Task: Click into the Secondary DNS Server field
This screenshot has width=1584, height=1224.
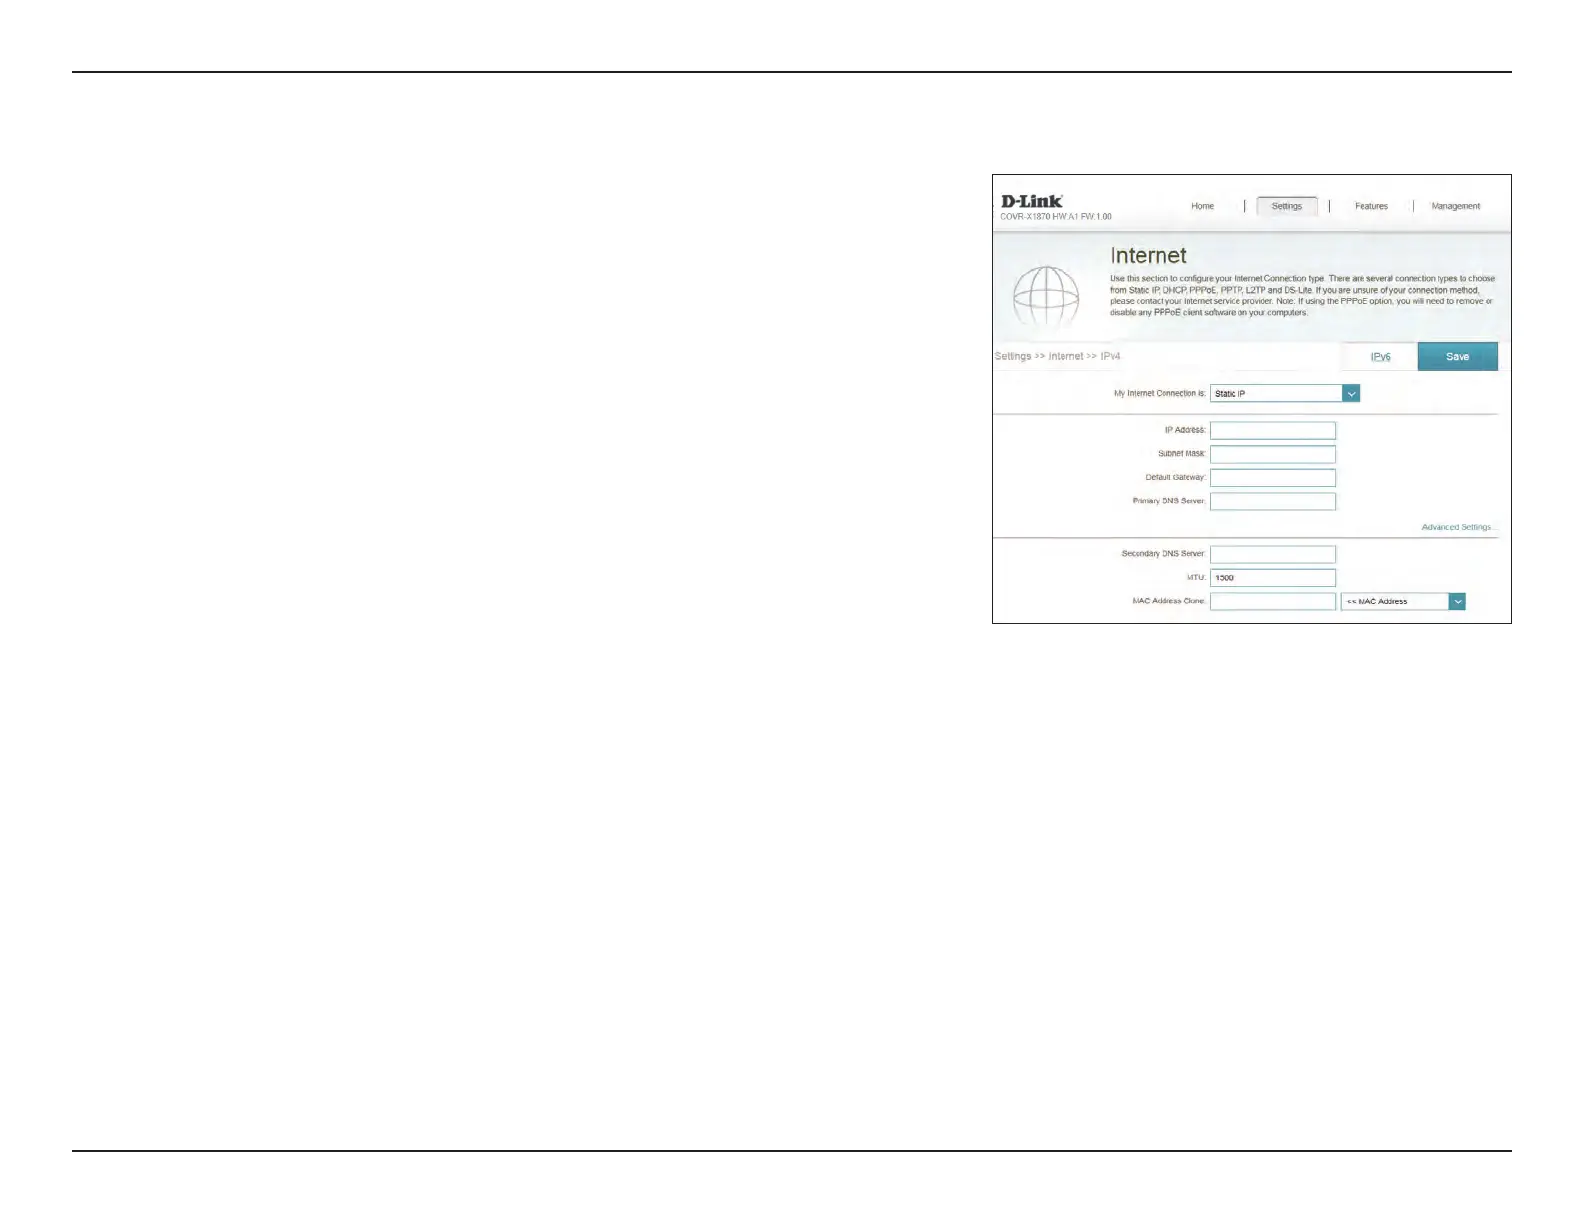Action: pos(1272,554)
